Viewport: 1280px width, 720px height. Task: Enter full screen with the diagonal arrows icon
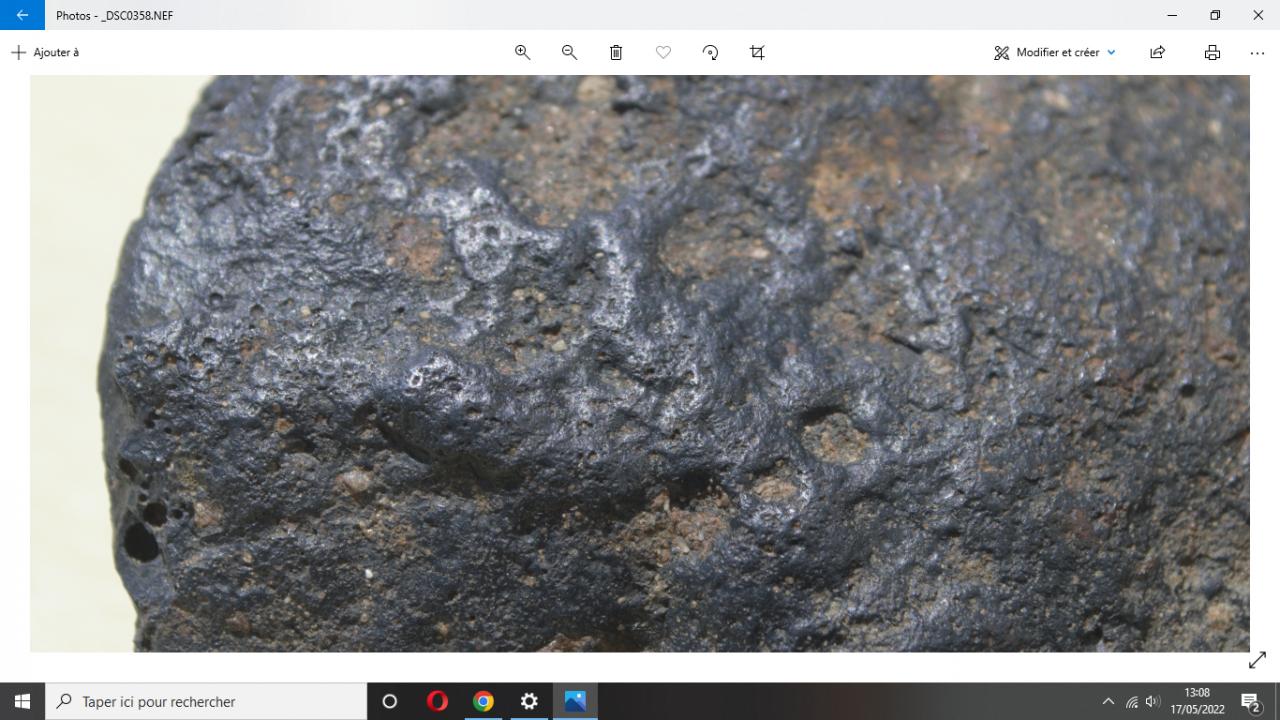(x=1257, y=660)
